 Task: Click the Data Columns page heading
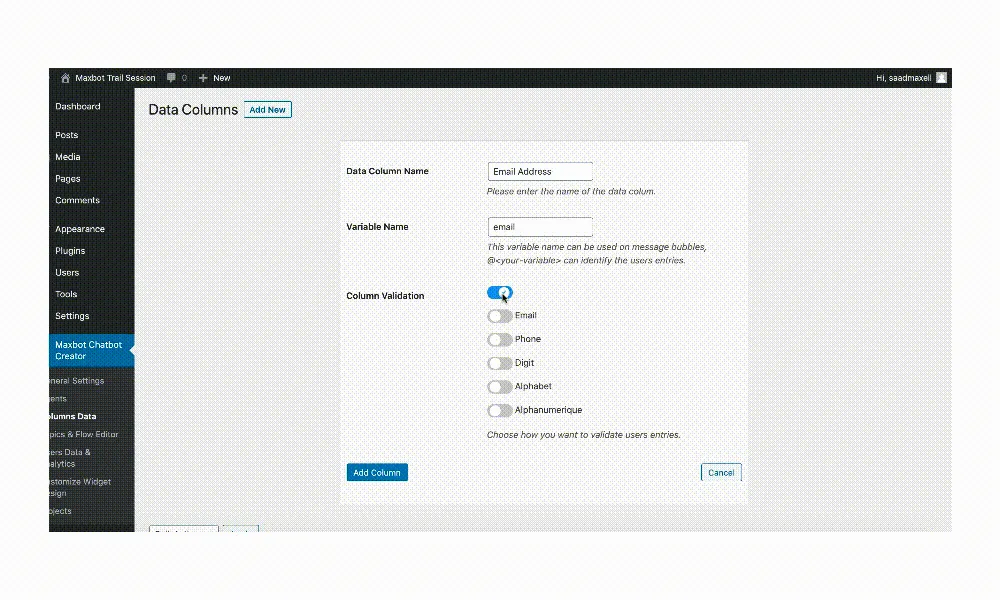[193, 110]
